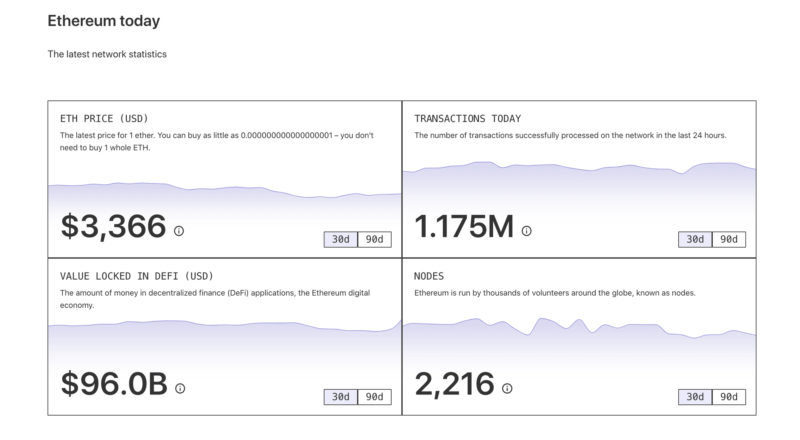
Task: Click the info icon beside the $3,366 ETH price
Action: click(179, 231)
